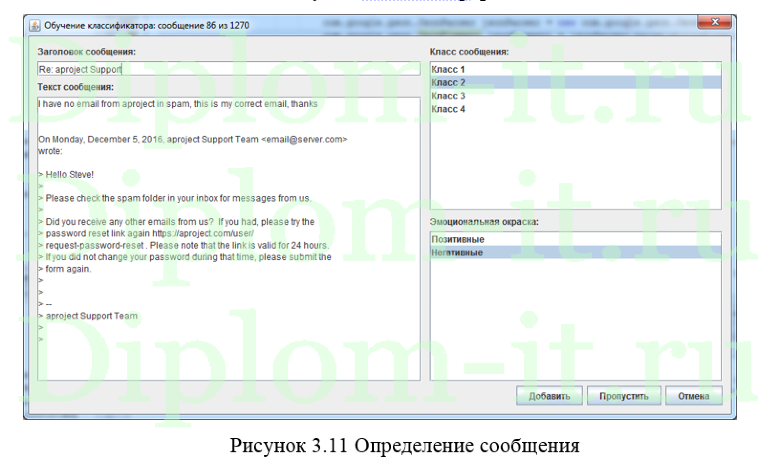Click the line starting 'I have no email'

[x=178, y=104]
